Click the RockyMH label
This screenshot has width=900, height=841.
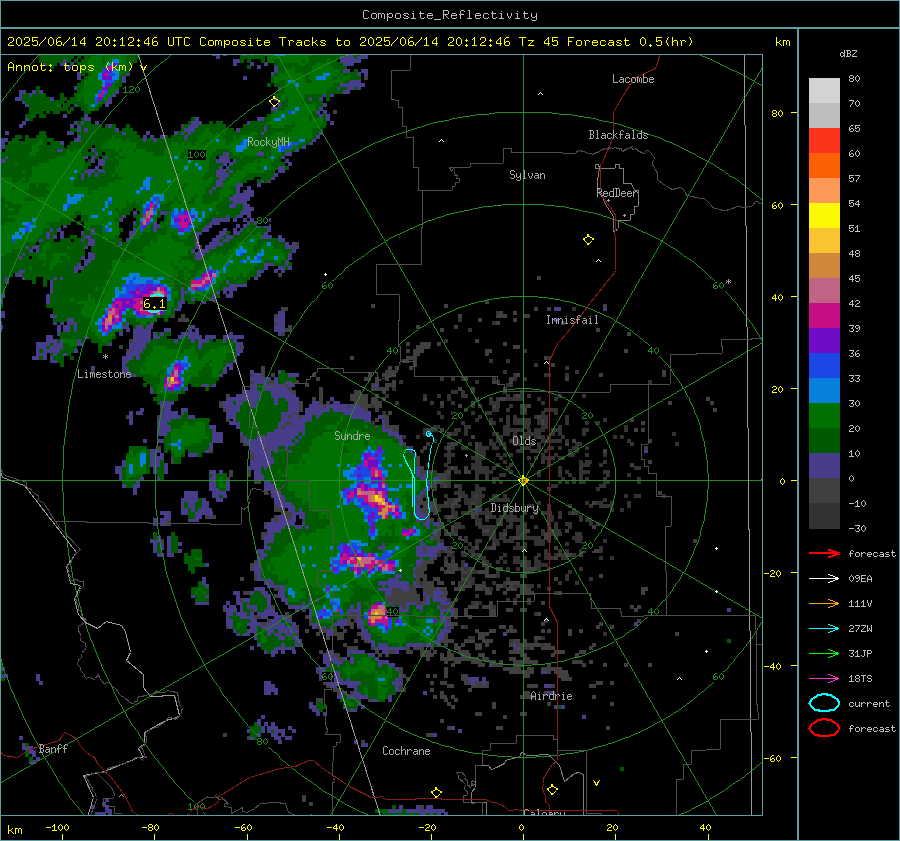(x=268, y=142)
